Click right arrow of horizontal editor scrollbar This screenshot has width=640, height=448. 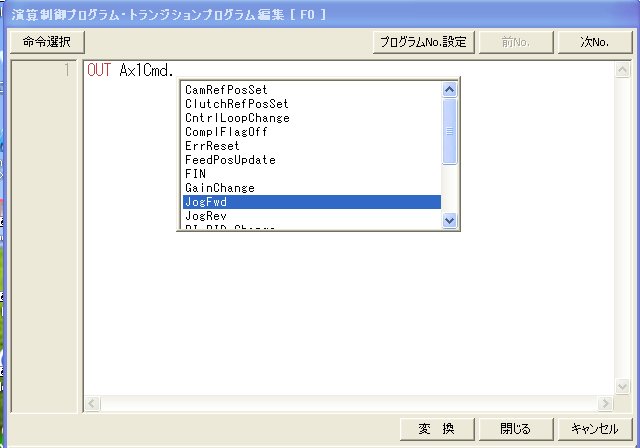click(604, 403)
